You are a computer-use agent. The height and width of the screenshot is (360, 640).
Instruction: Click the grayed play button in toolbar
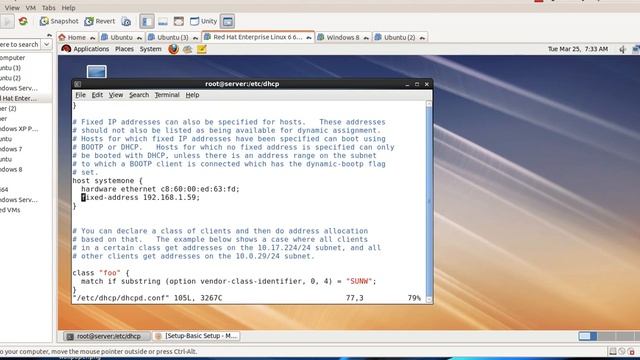click(x=7, y=21)
